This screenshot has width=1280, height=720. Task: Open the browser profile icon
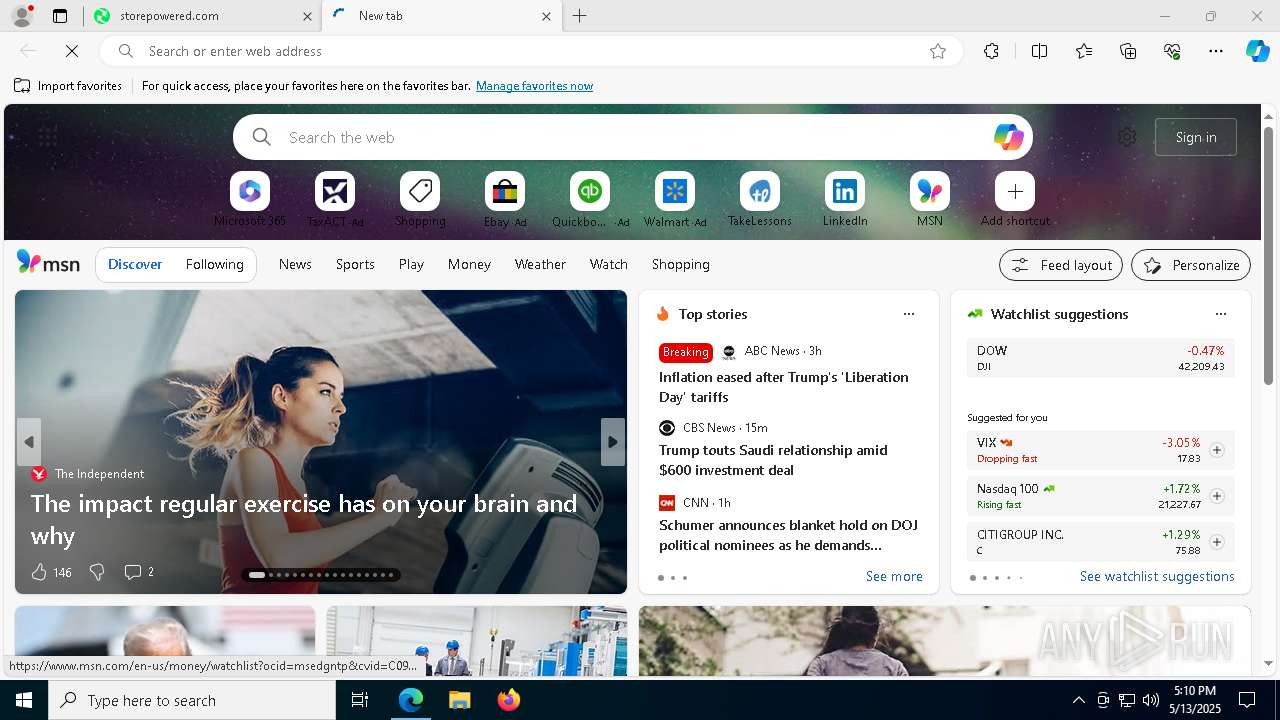tap(22, 16)
